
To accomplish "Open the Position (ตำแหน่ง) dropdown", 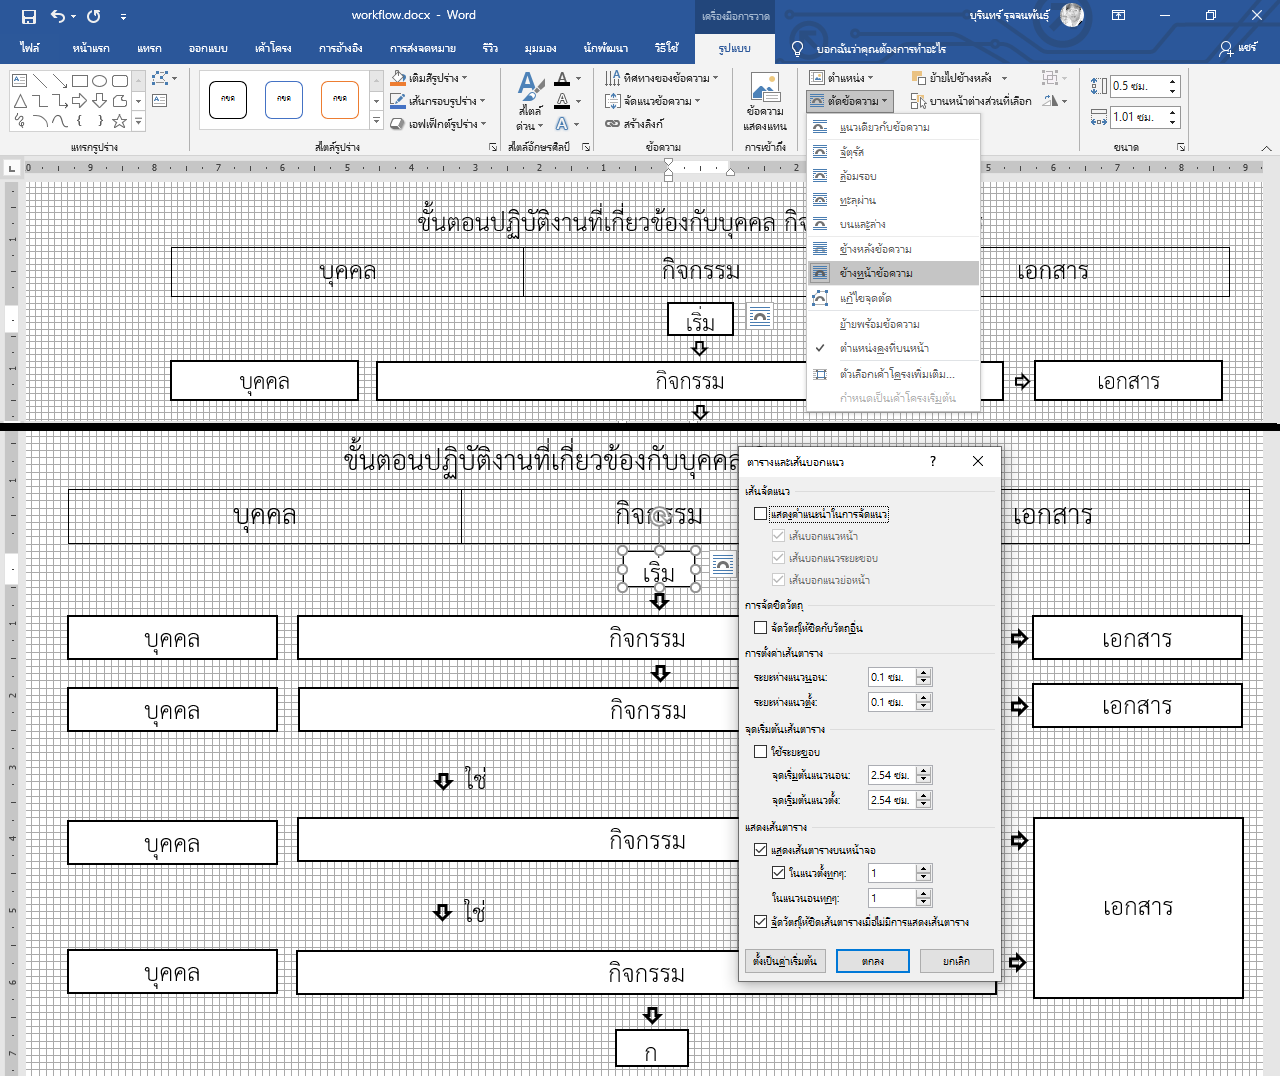I will (x=842, y=78).
